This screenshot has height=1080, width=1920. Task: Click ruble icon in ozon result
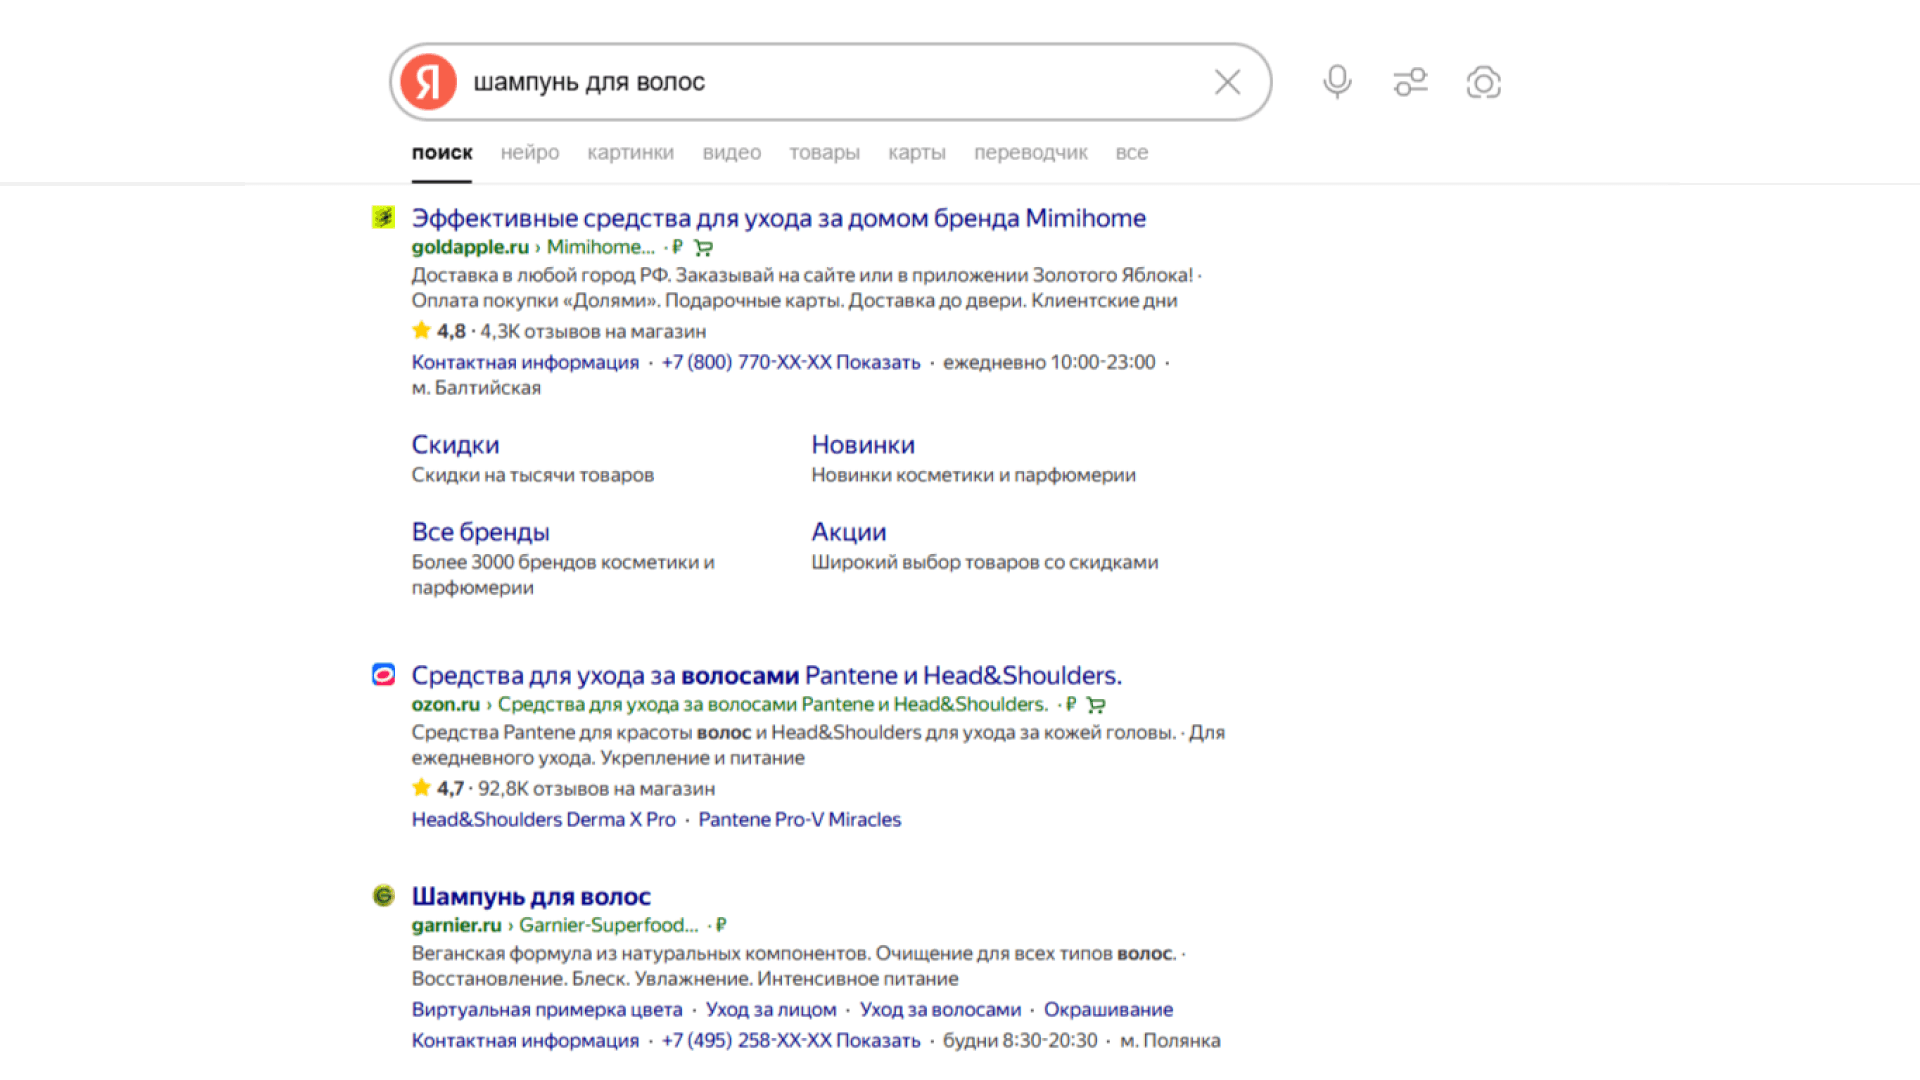(1070, 704)
